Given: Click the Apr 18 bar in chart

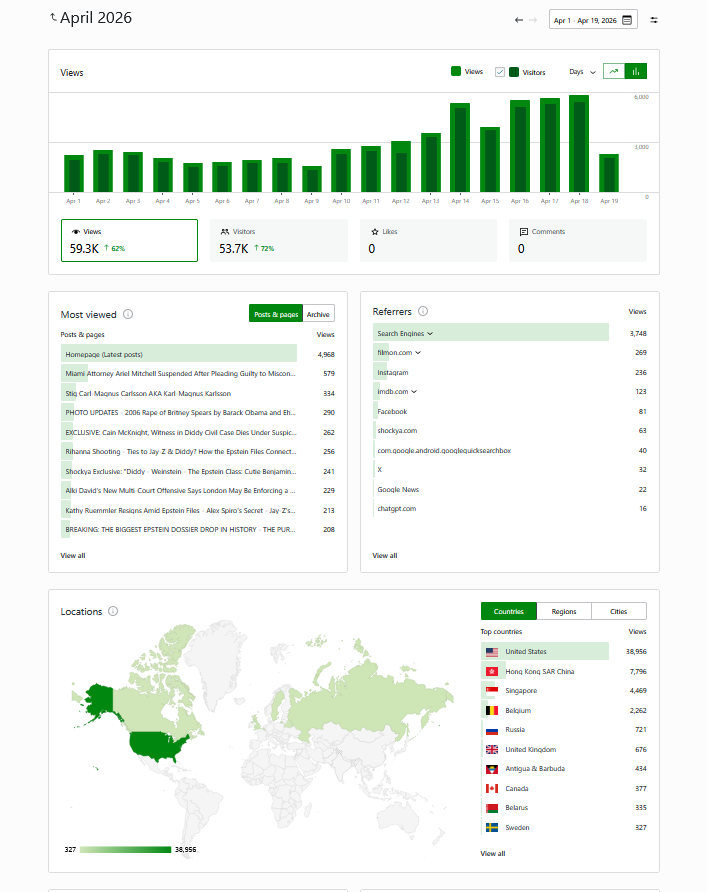Looking at the screenshot, I should click(578, 143).
